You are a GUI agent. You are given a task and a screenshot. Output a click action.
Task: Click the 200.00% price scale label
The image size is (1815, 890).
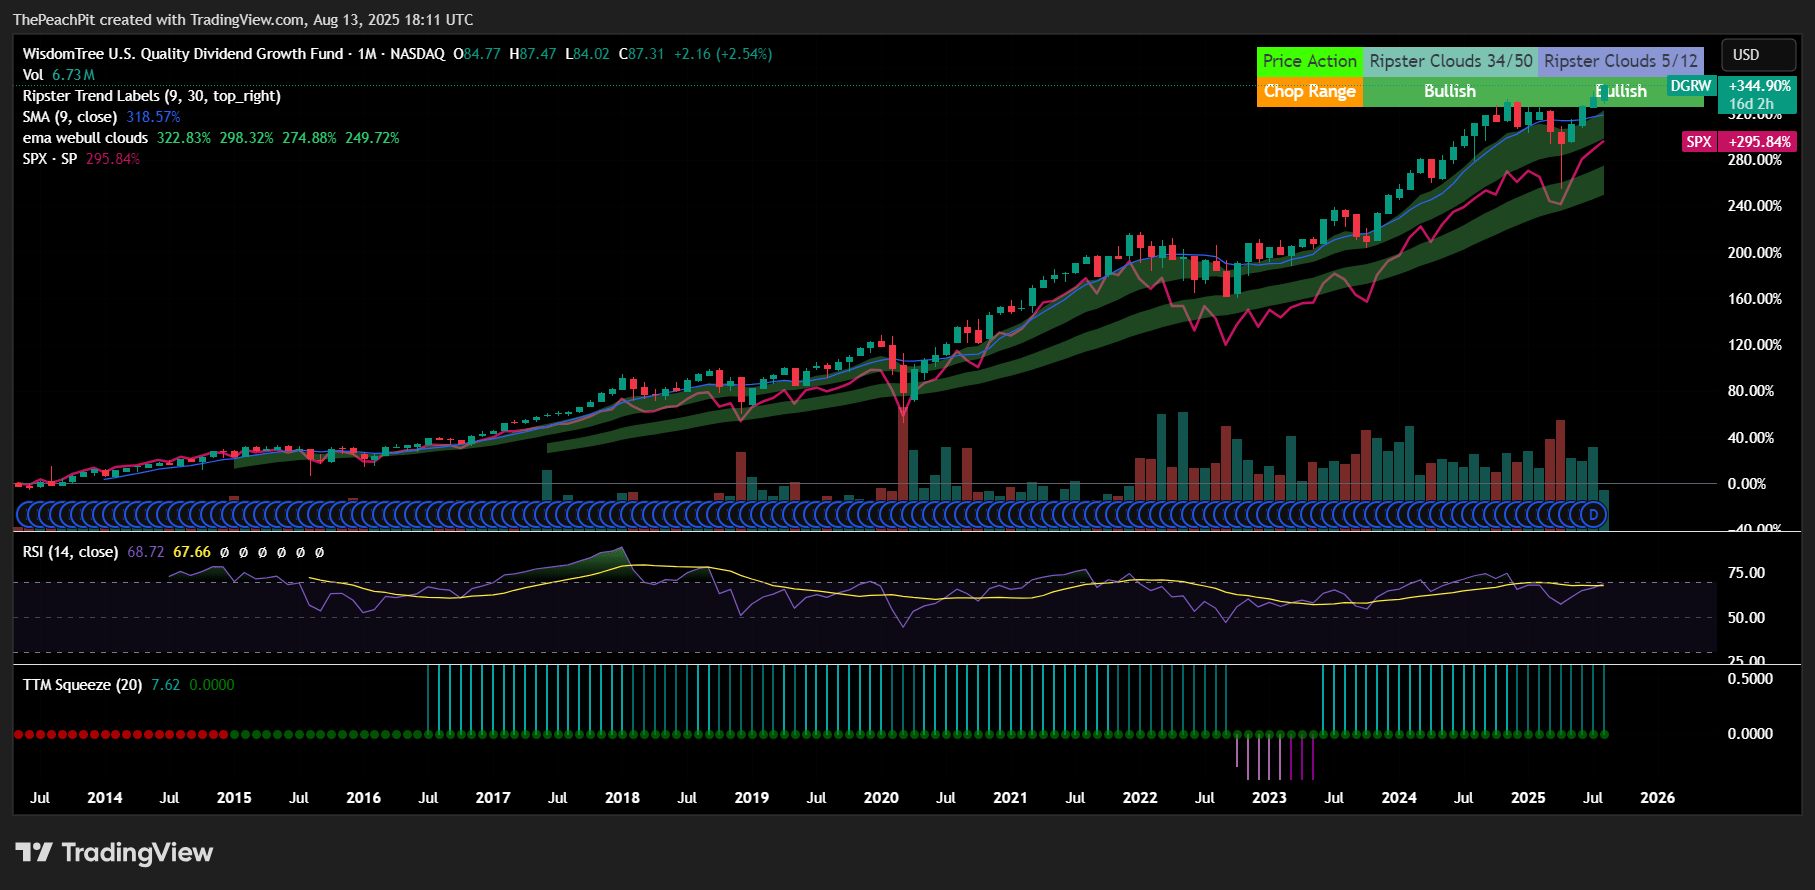[1754, 253]
